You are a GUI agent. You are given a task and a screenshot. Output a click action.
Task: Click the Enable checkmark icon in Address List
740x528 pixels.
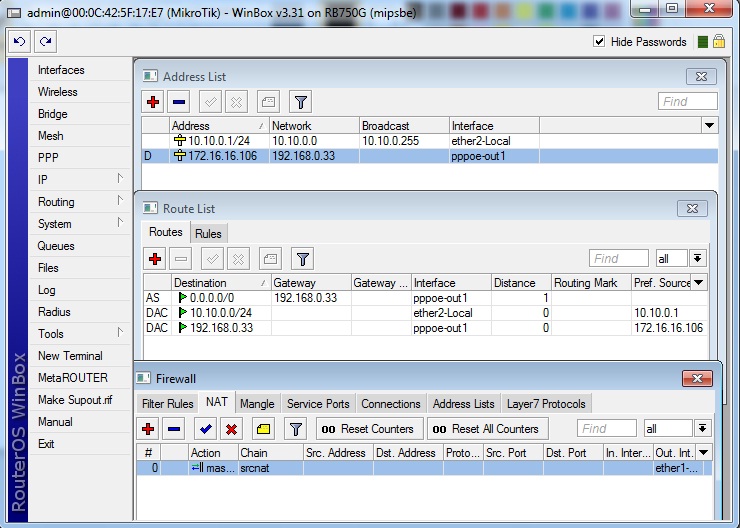[x=210, y=102]
